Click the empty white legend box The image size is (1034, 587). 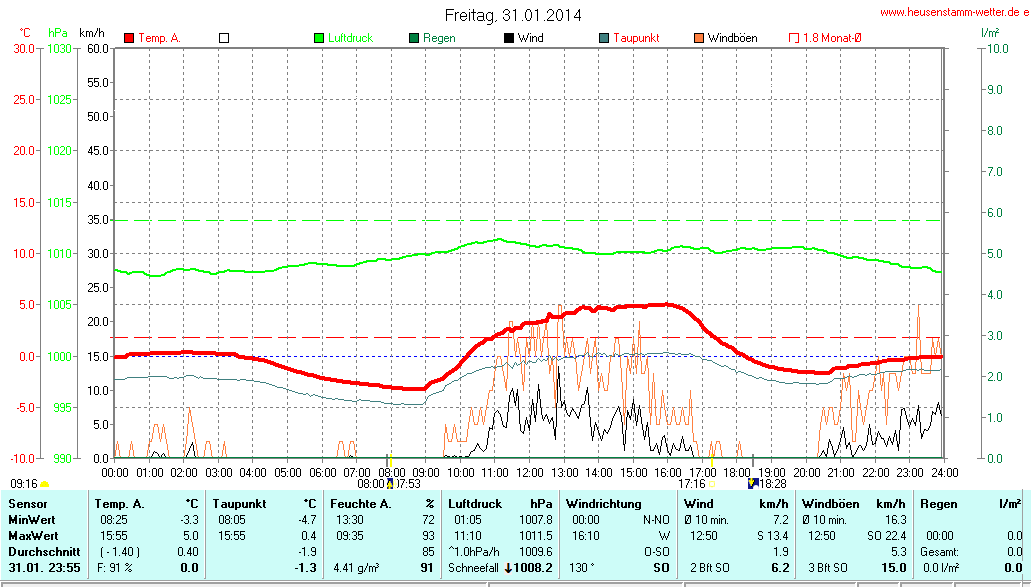[x=224, y=38]
